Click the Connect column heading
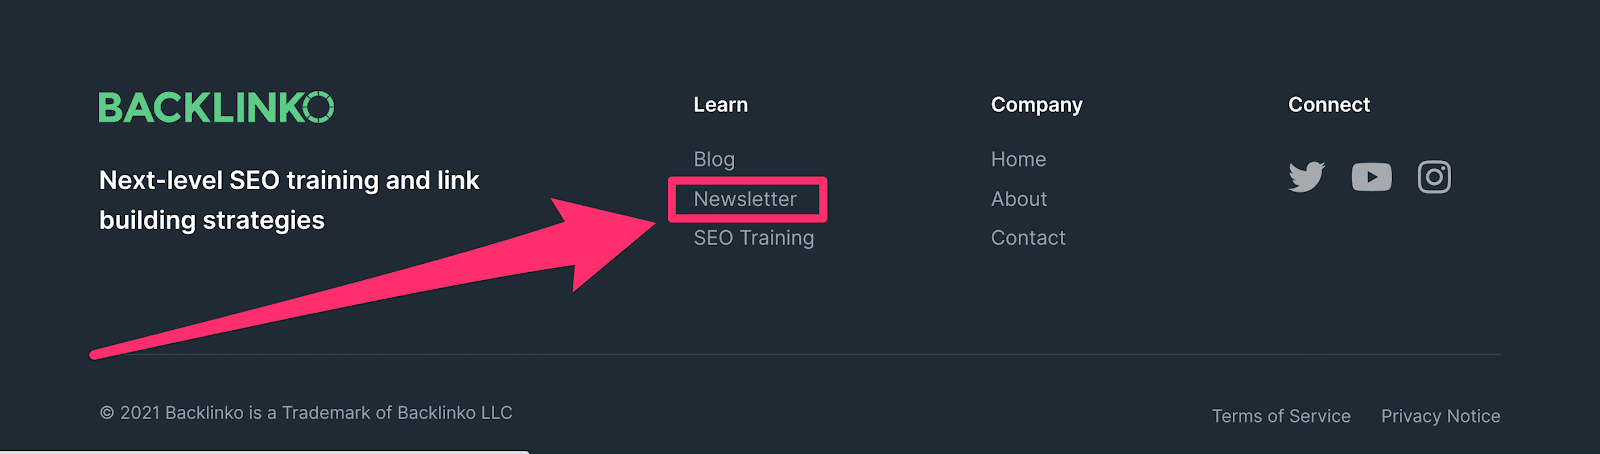Viewport: 1600px width, 454px height. click(x=1329, y=105)
